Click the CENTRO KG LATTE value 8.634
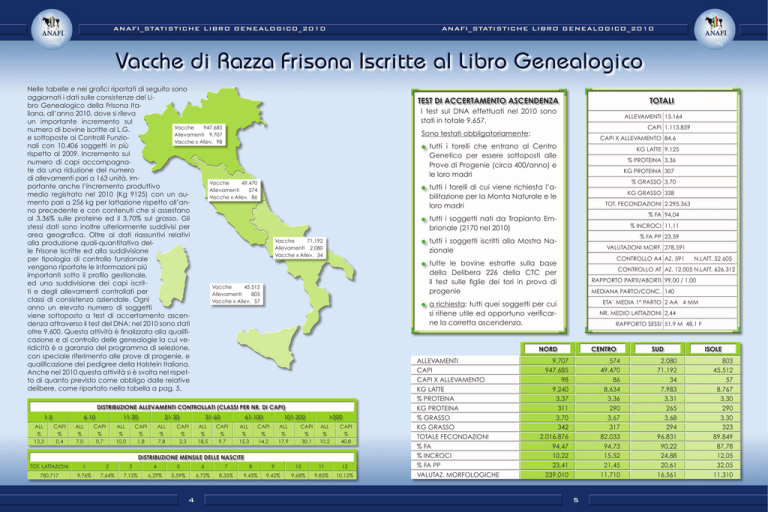The width and height of the screenshot is (768, 512). (611, 389)
